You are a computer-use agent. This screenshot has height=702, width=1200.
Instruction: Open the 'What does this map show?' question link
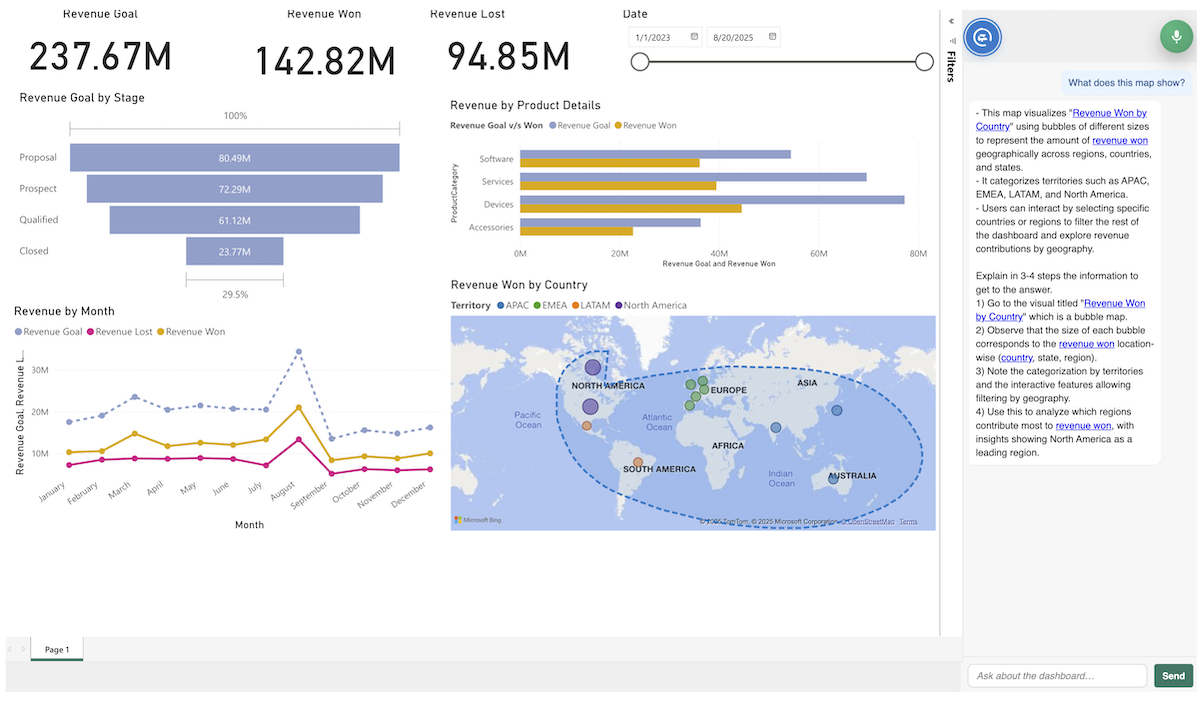(1126, 82)
